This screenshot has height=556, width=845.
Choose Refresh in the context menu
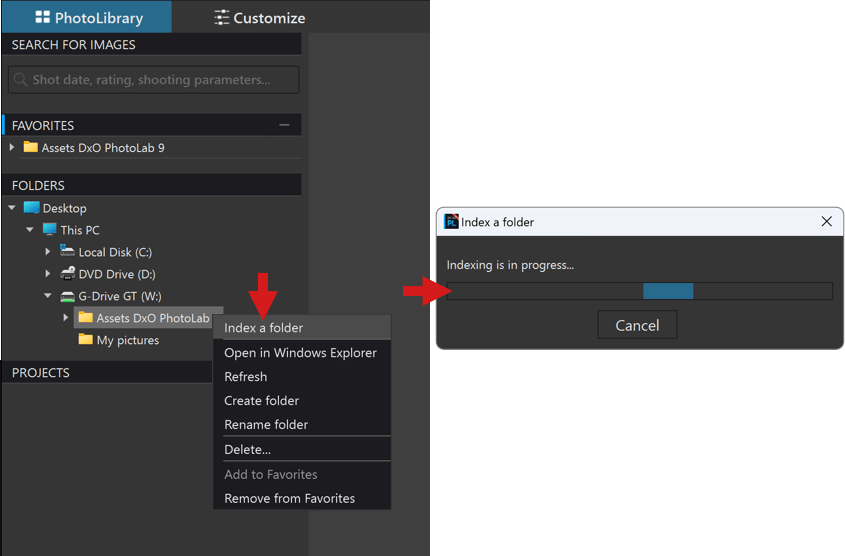click(x=302, y=377)
